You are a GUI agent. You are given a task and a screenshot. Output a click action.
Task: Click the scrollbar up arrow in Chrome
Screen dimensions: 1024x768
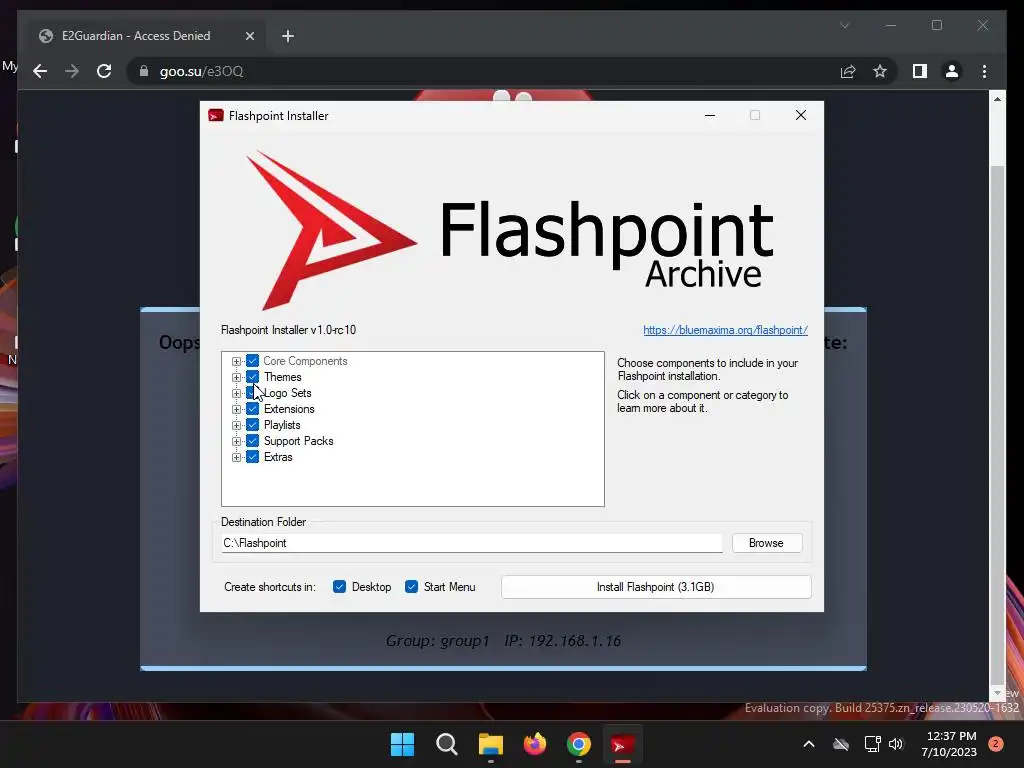pyautogui.click(x=997, y=99)
